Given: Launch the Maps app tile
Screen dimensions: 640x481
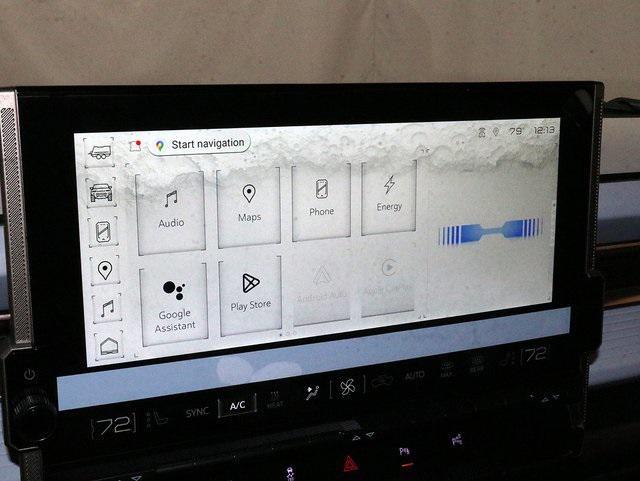Looking at the screenshot, I should (249, 207).
